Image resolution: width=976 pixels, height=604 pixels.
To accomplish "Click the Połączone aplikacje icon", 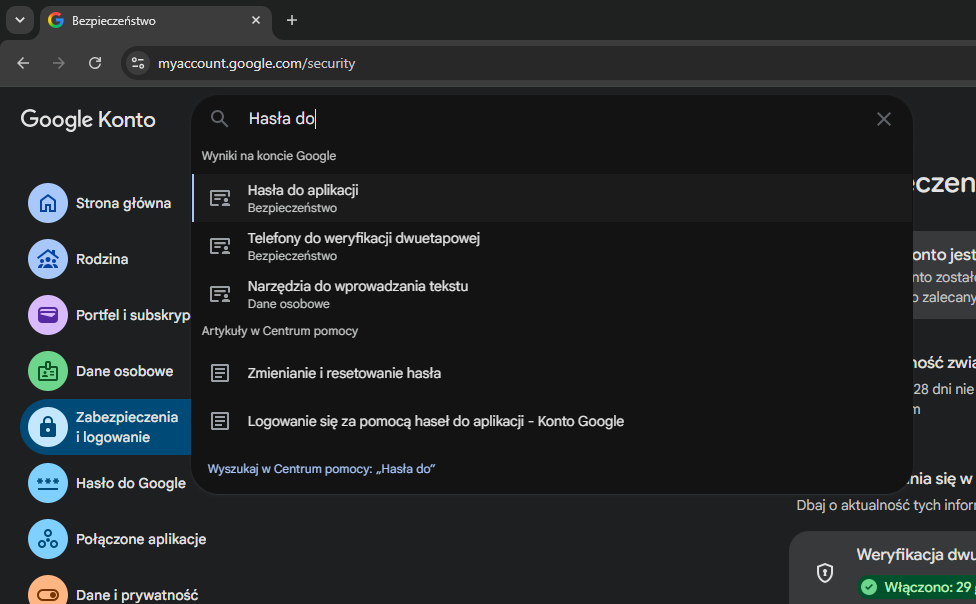I will pyautogui.click(x=48, y=539).
